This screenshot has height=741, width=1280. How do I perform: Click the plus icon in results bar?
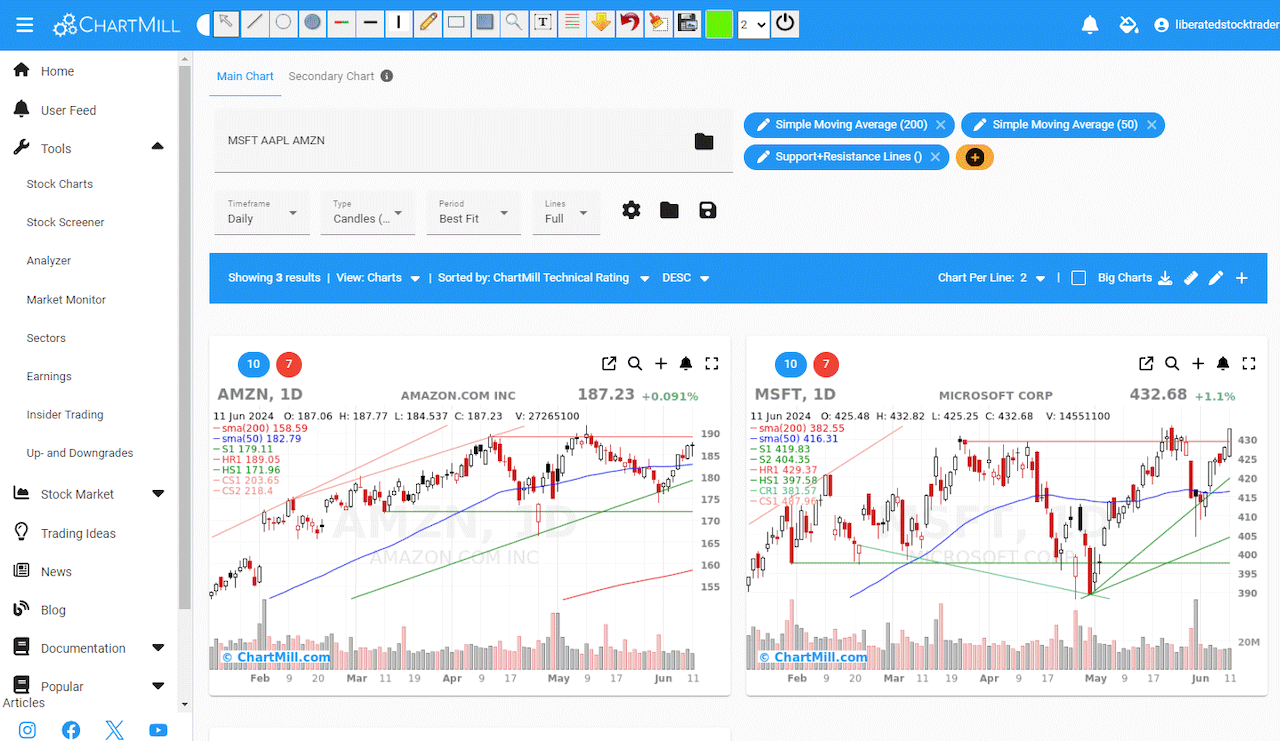pos(1242,278)
